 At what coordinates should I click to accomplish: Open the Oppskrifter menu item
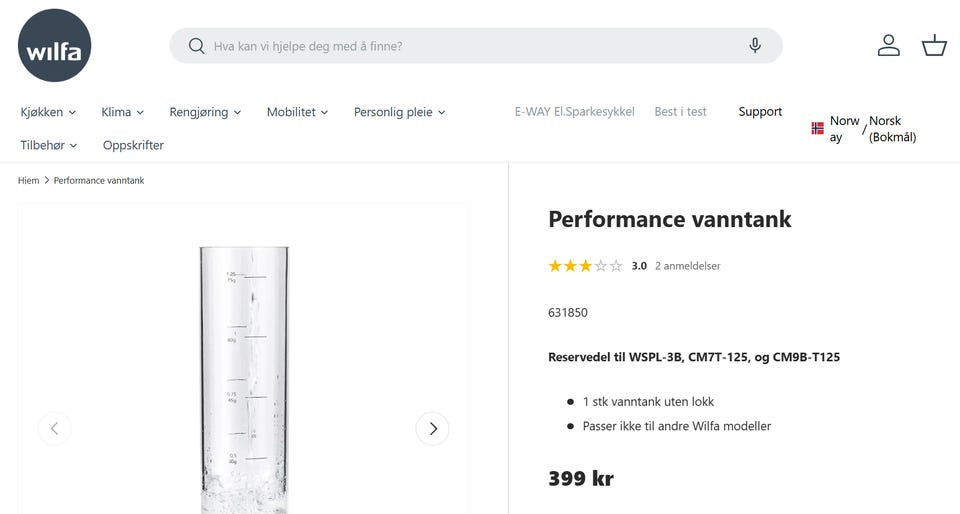point(133,145)
